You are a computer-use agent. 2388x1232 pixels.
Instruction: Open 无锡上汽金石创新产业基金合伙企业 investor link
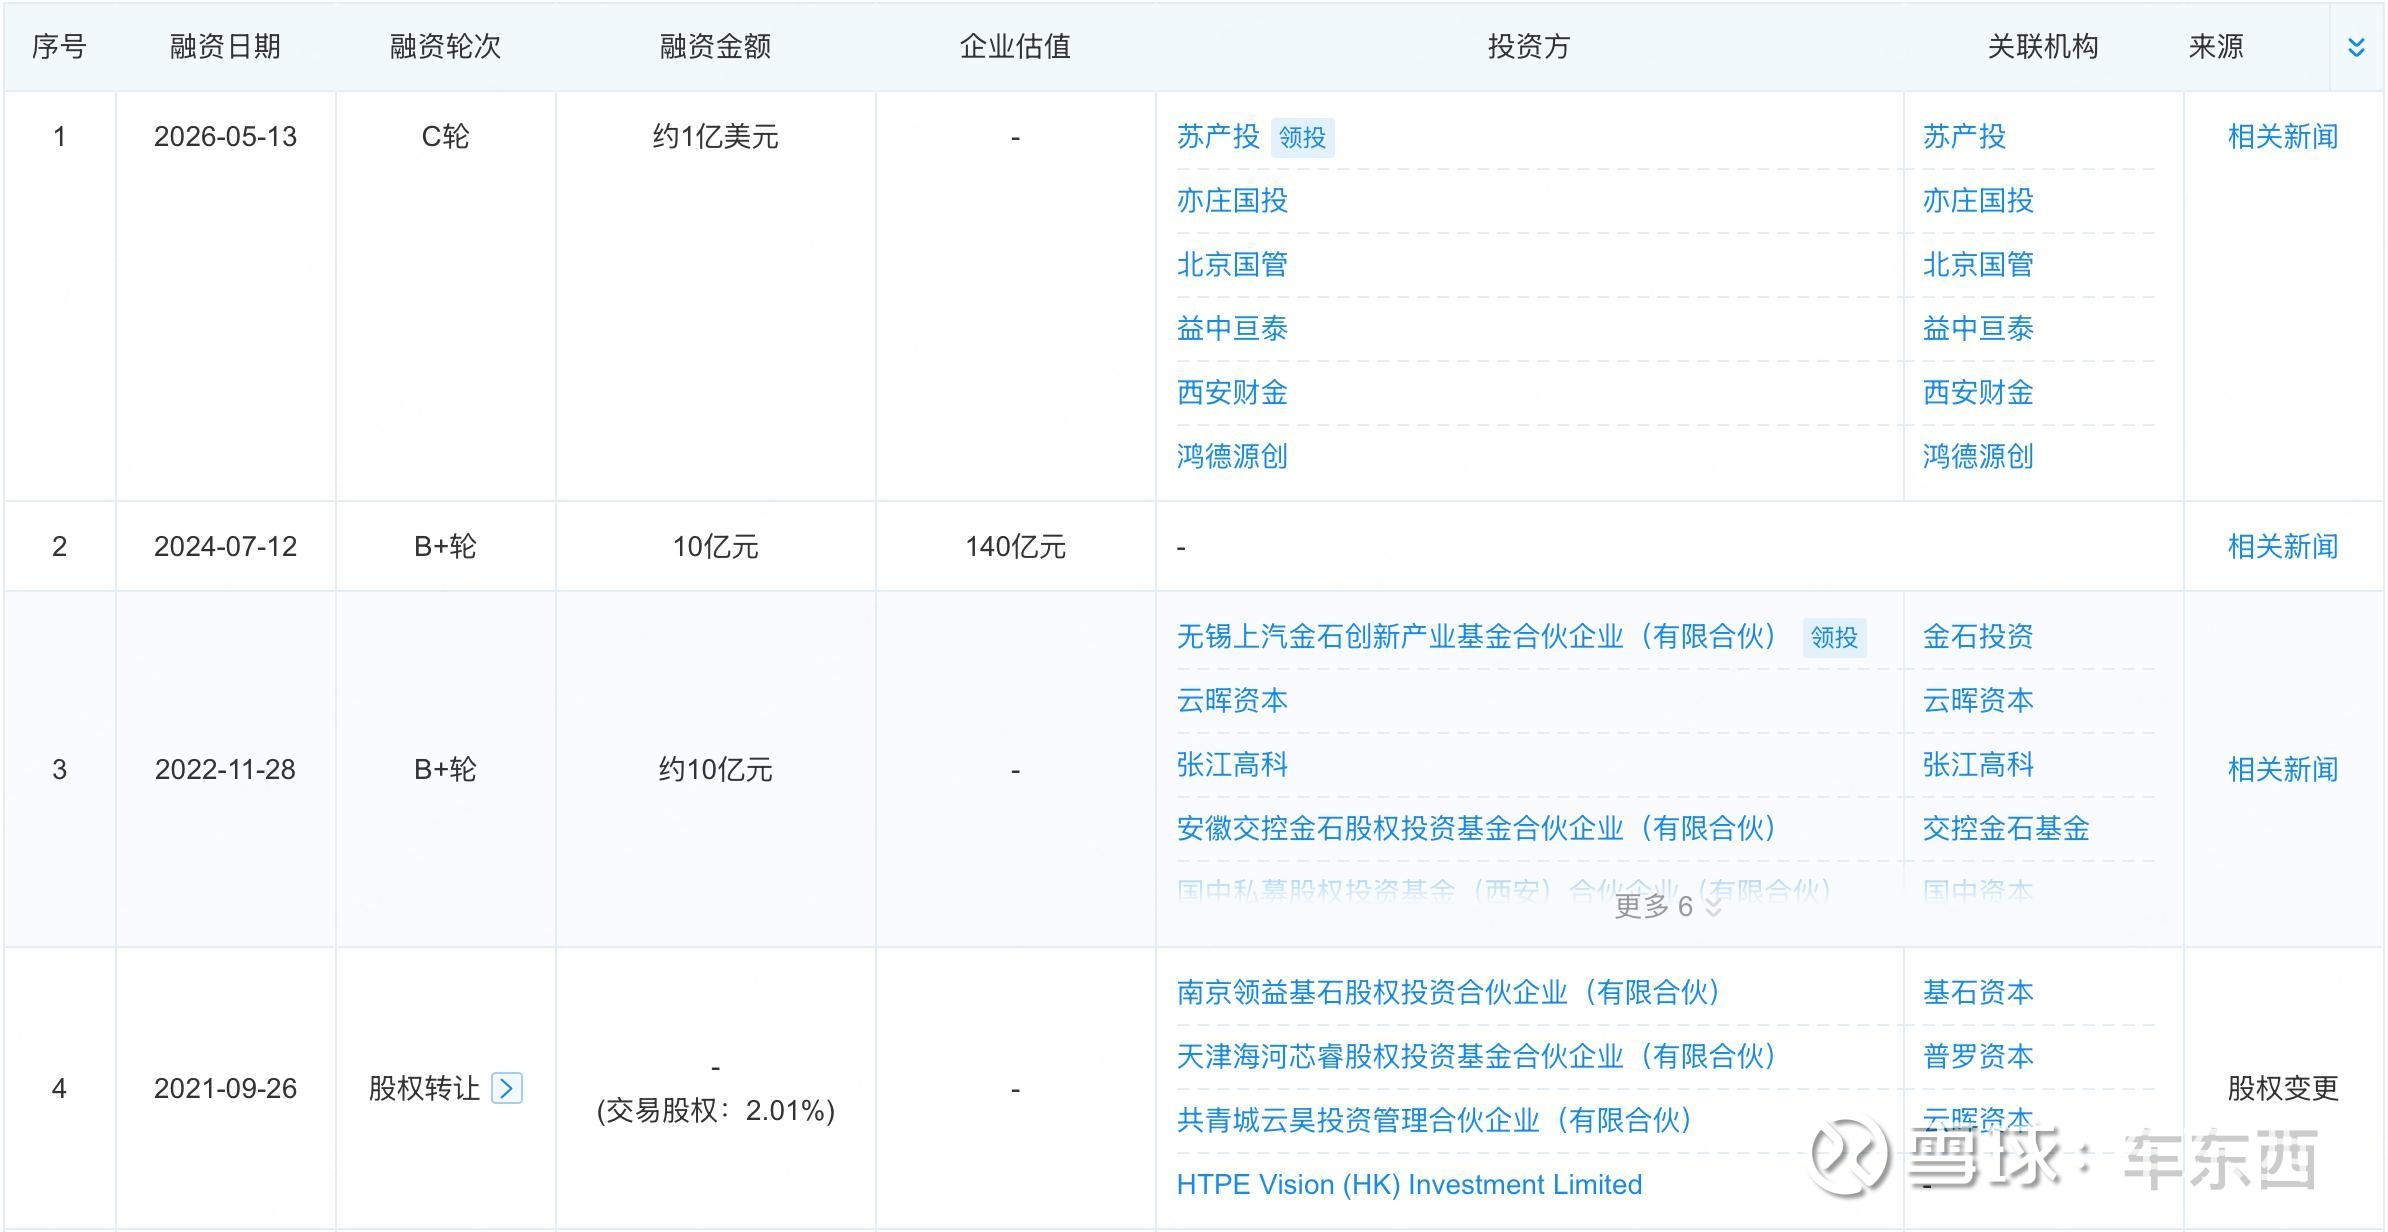point(1477,637)
